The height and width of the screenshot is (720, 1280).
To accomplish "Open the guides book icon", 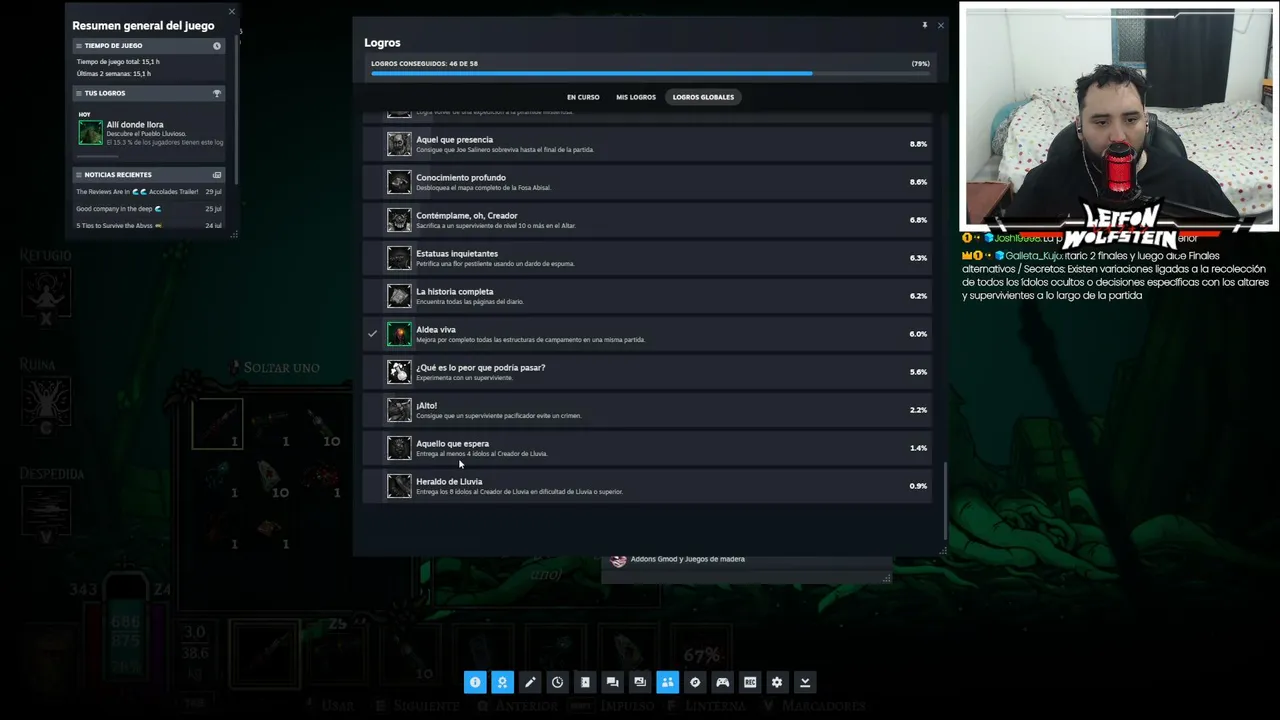I will 585,682.
